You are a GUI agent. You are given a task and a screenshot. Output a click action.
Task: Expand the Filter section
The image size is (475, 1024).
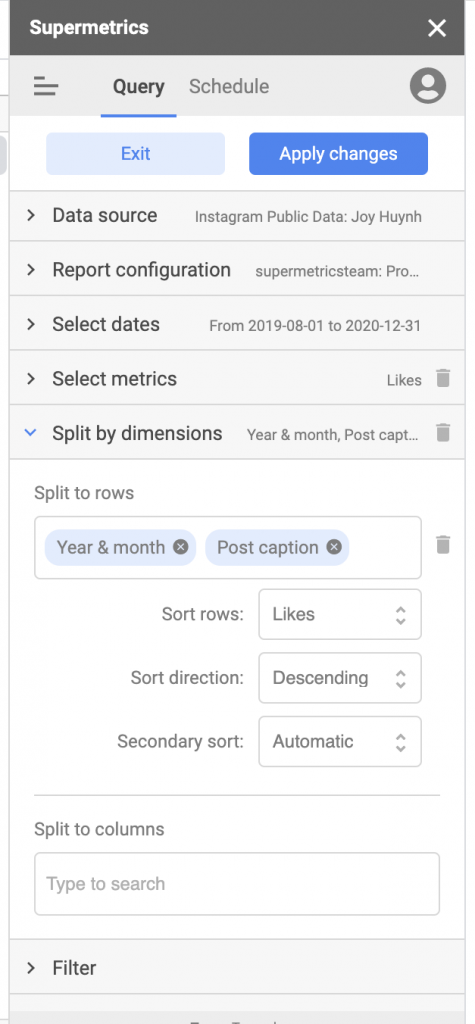point(237,968)
